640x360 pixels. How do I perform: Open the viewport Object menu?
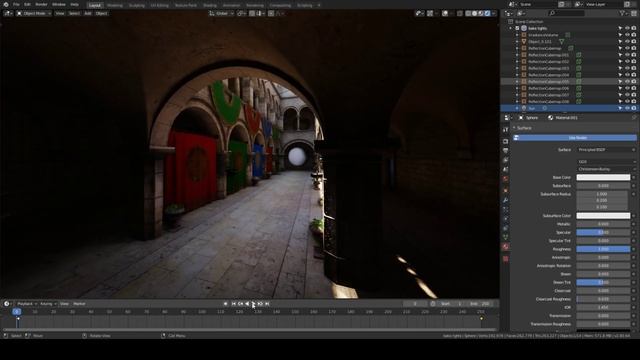[x=101, y=13]
